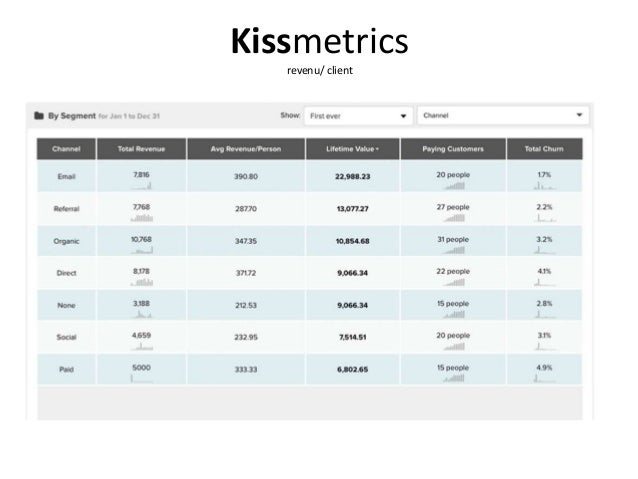Click None total revenue sparkline chart
The image size is (638, 479).
(x=141, y=315)
